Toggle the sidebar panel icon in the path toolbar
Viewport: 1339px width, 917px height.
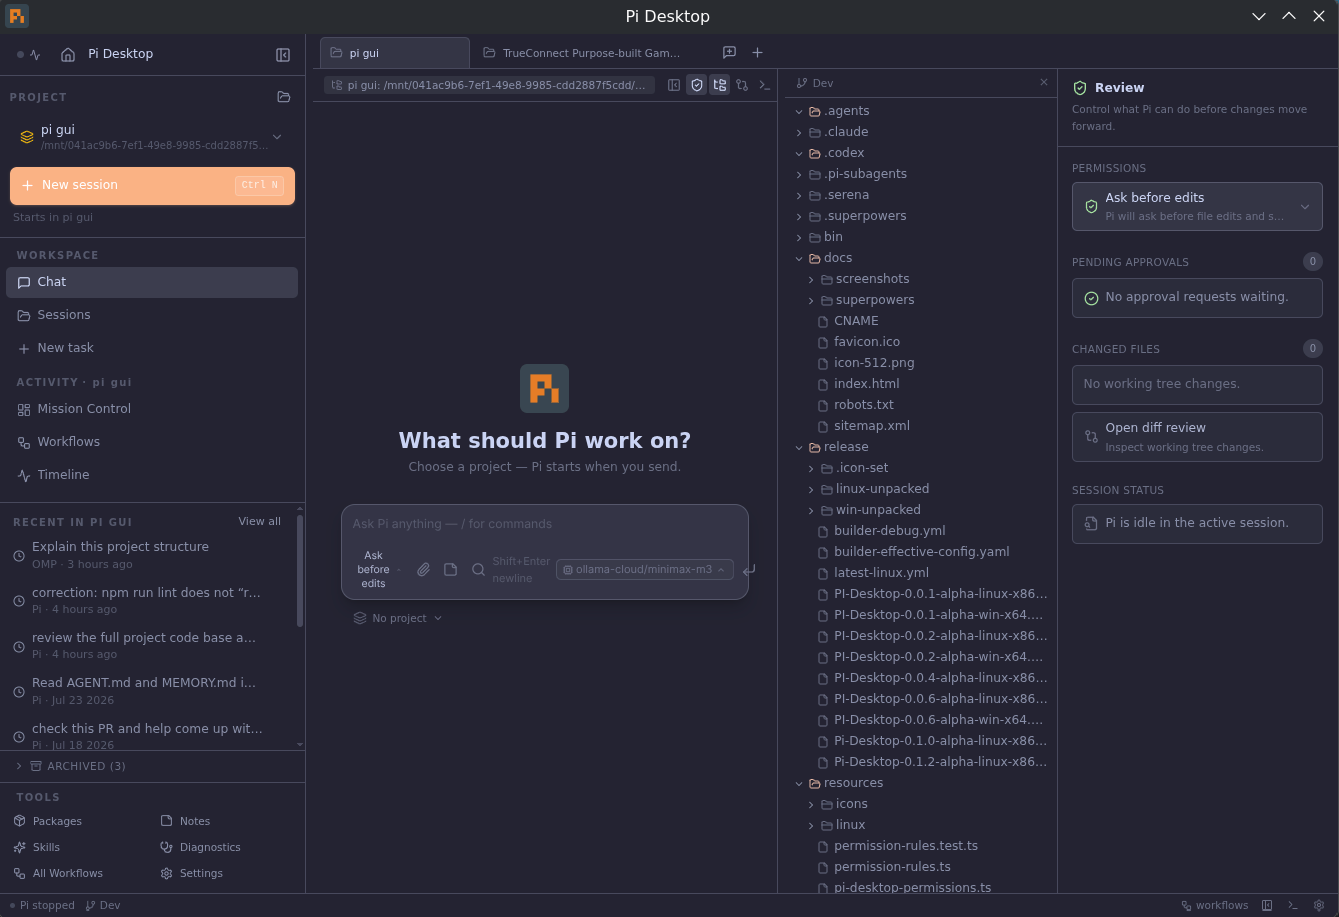point(674,85)
